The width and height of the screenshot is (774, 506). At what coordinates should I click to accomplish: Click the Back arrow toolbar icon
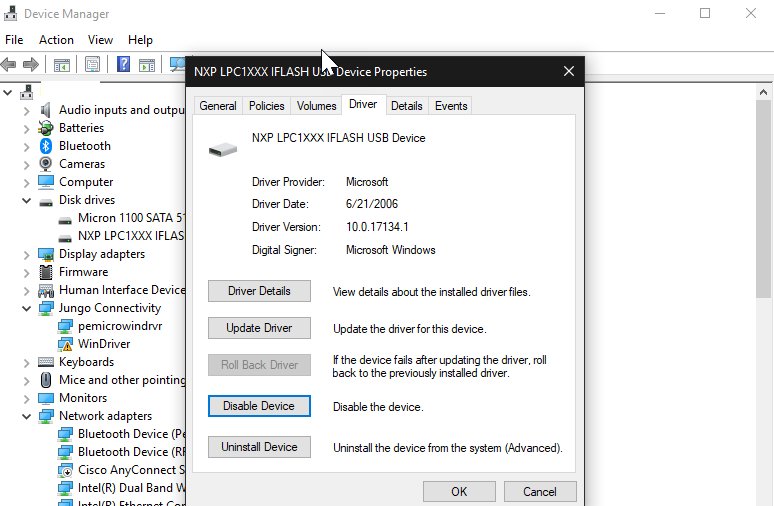[8, 64]
